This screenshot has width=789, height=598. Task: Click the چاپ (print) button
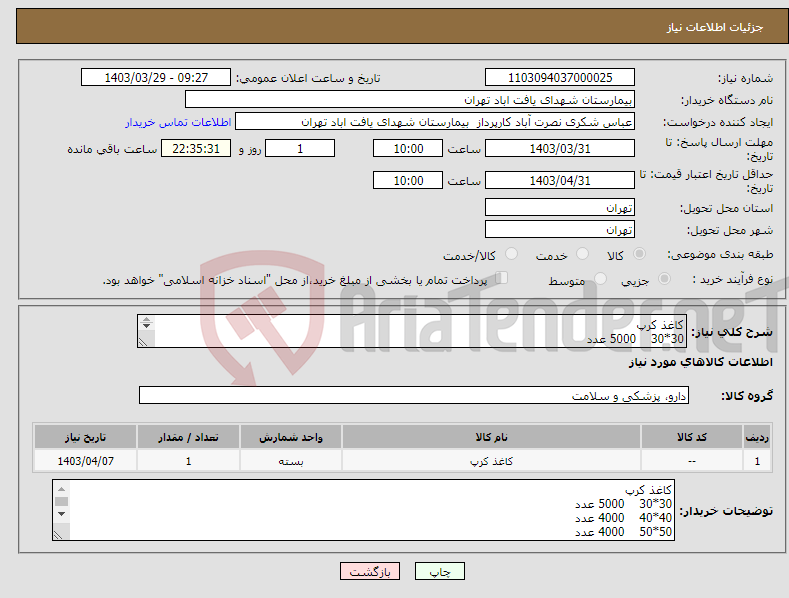point(439,571)
